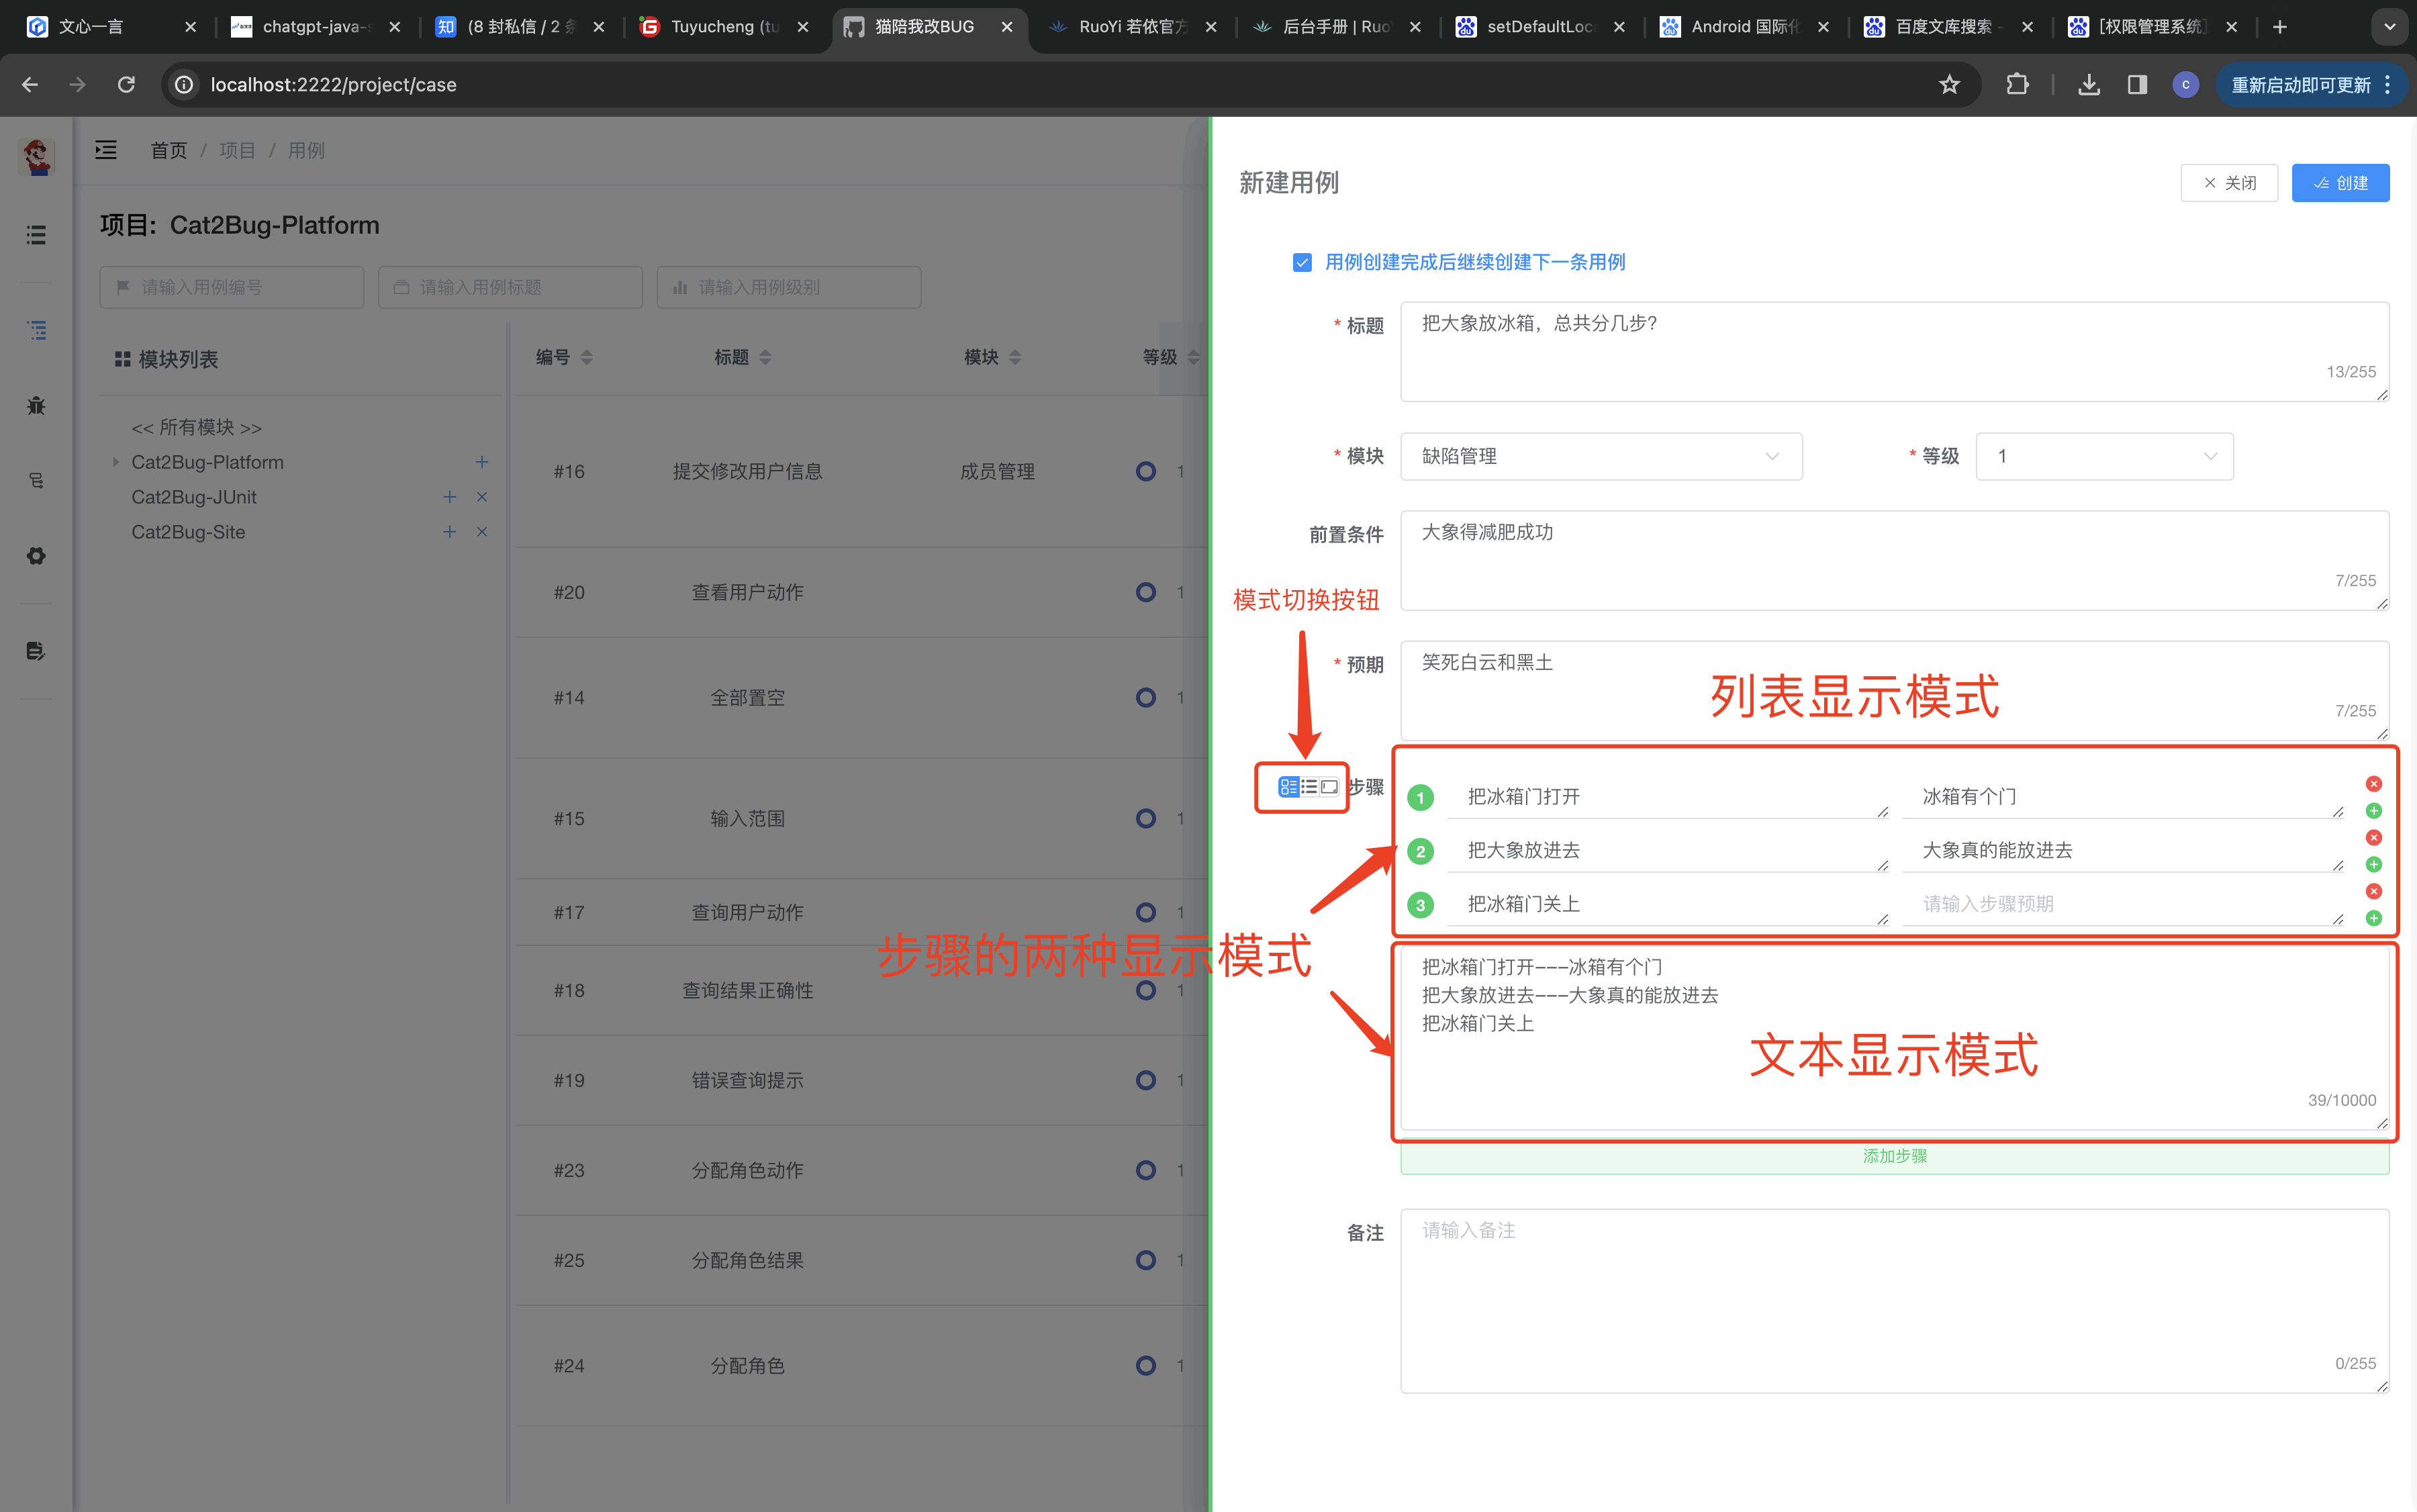The width and height of the screenshot is (2417, 1512).
Task: Switch to Tuyucheng browser tab
Action: coord(723,27)
